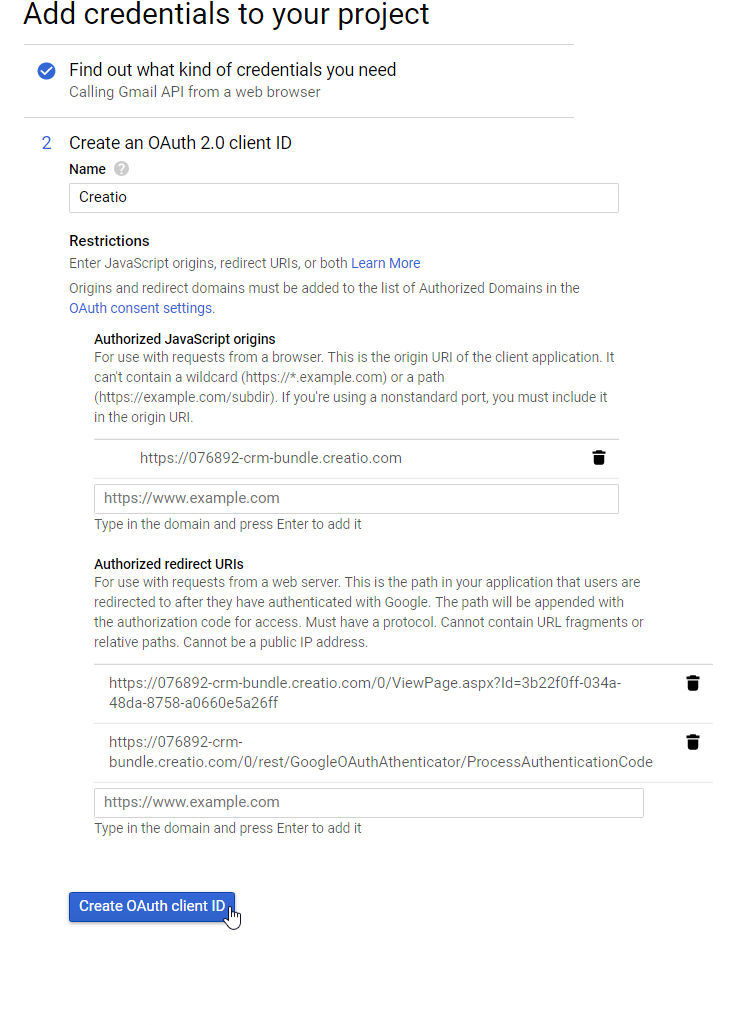Select the 076892-crm-bundle.creatio.com origin text
Viewport: 750px width, 1025px height.
pos(271,457)
